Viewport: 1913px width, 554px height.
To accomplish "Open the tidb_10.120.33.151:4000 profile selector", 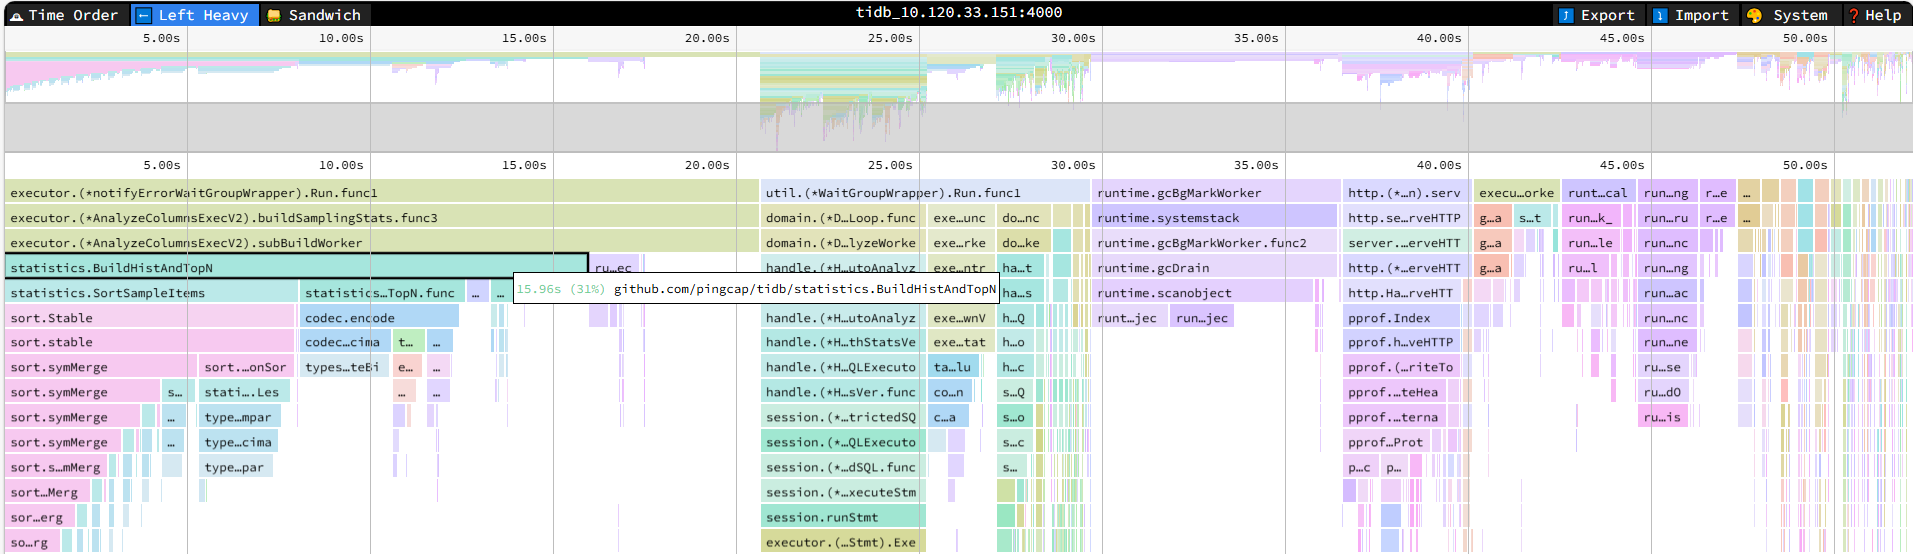I will pyautogui.click(x=958, y=13).
